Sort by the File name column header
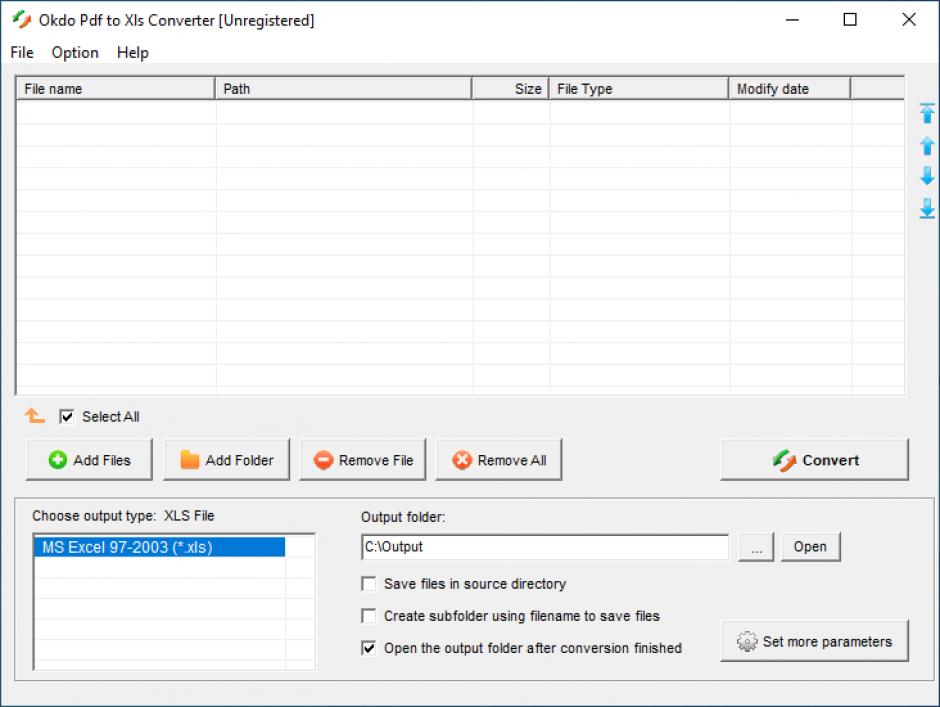940x707 pixels. point(115,89)
